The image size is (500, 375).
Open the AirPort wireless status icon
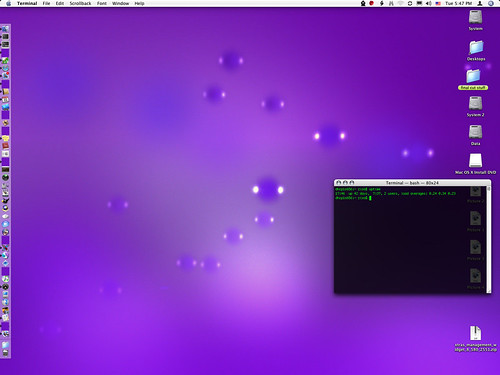[401, 3]
